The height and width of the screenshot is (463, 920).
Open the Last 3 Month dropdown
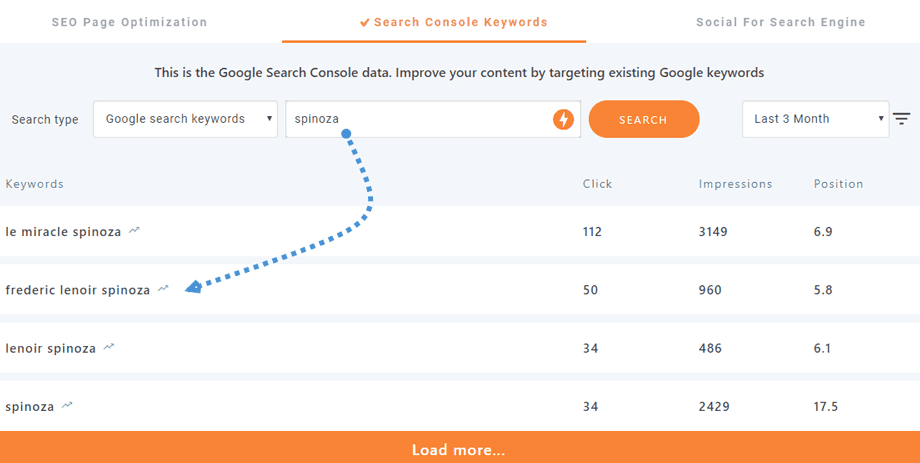pyautogui.click(x=815, y=119)
